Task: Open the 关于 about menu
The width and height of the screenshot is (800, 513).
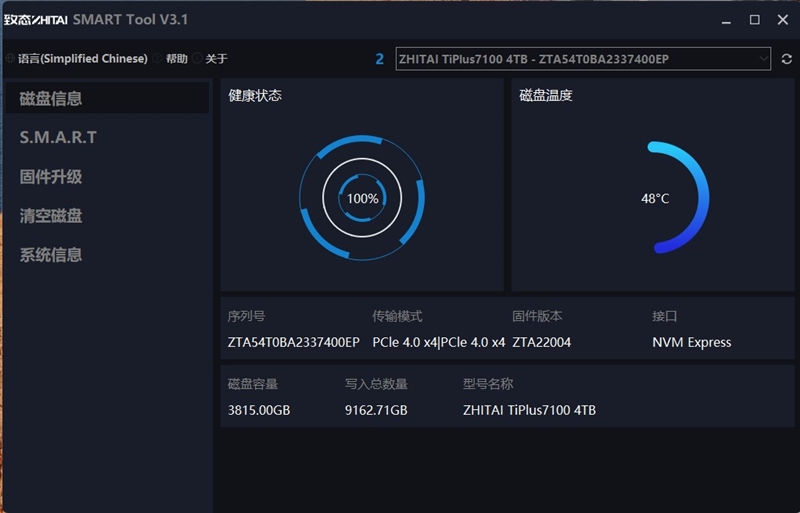Action: 216,59
